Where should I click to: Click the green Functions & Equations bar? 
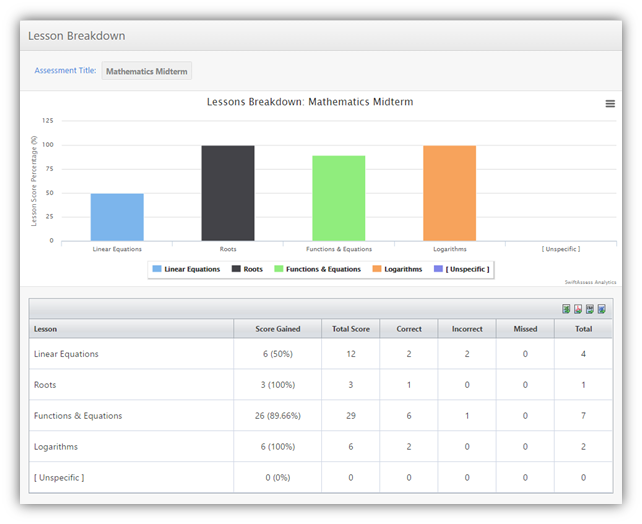(x=338, y=198)
